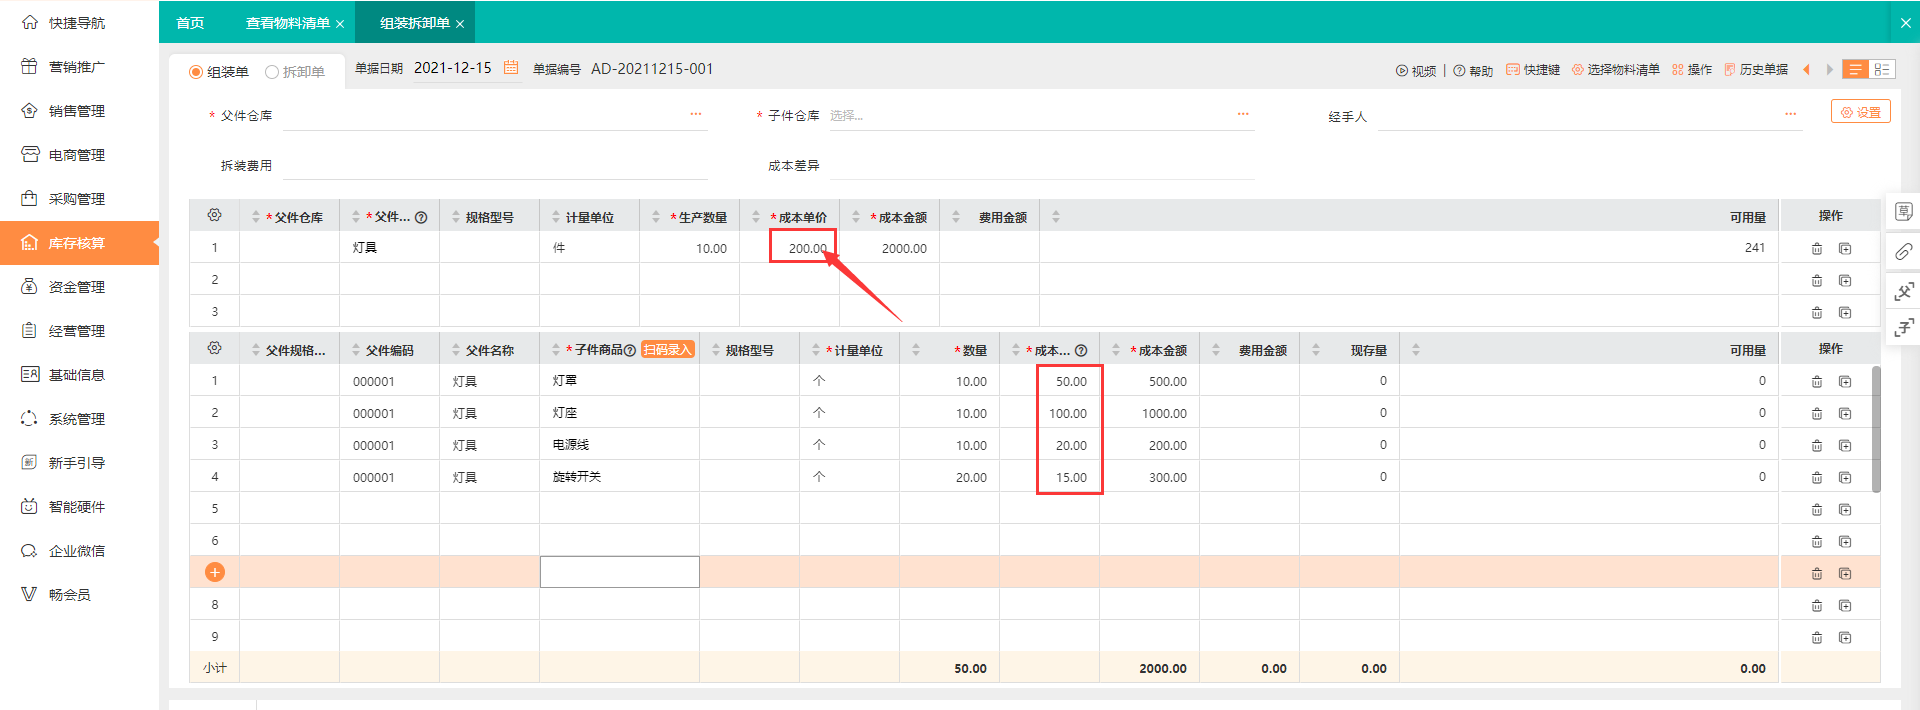Open the 父件仓库 selector ellipsis
Viewport: 1920px width, 710px height.
coord(695,115)
